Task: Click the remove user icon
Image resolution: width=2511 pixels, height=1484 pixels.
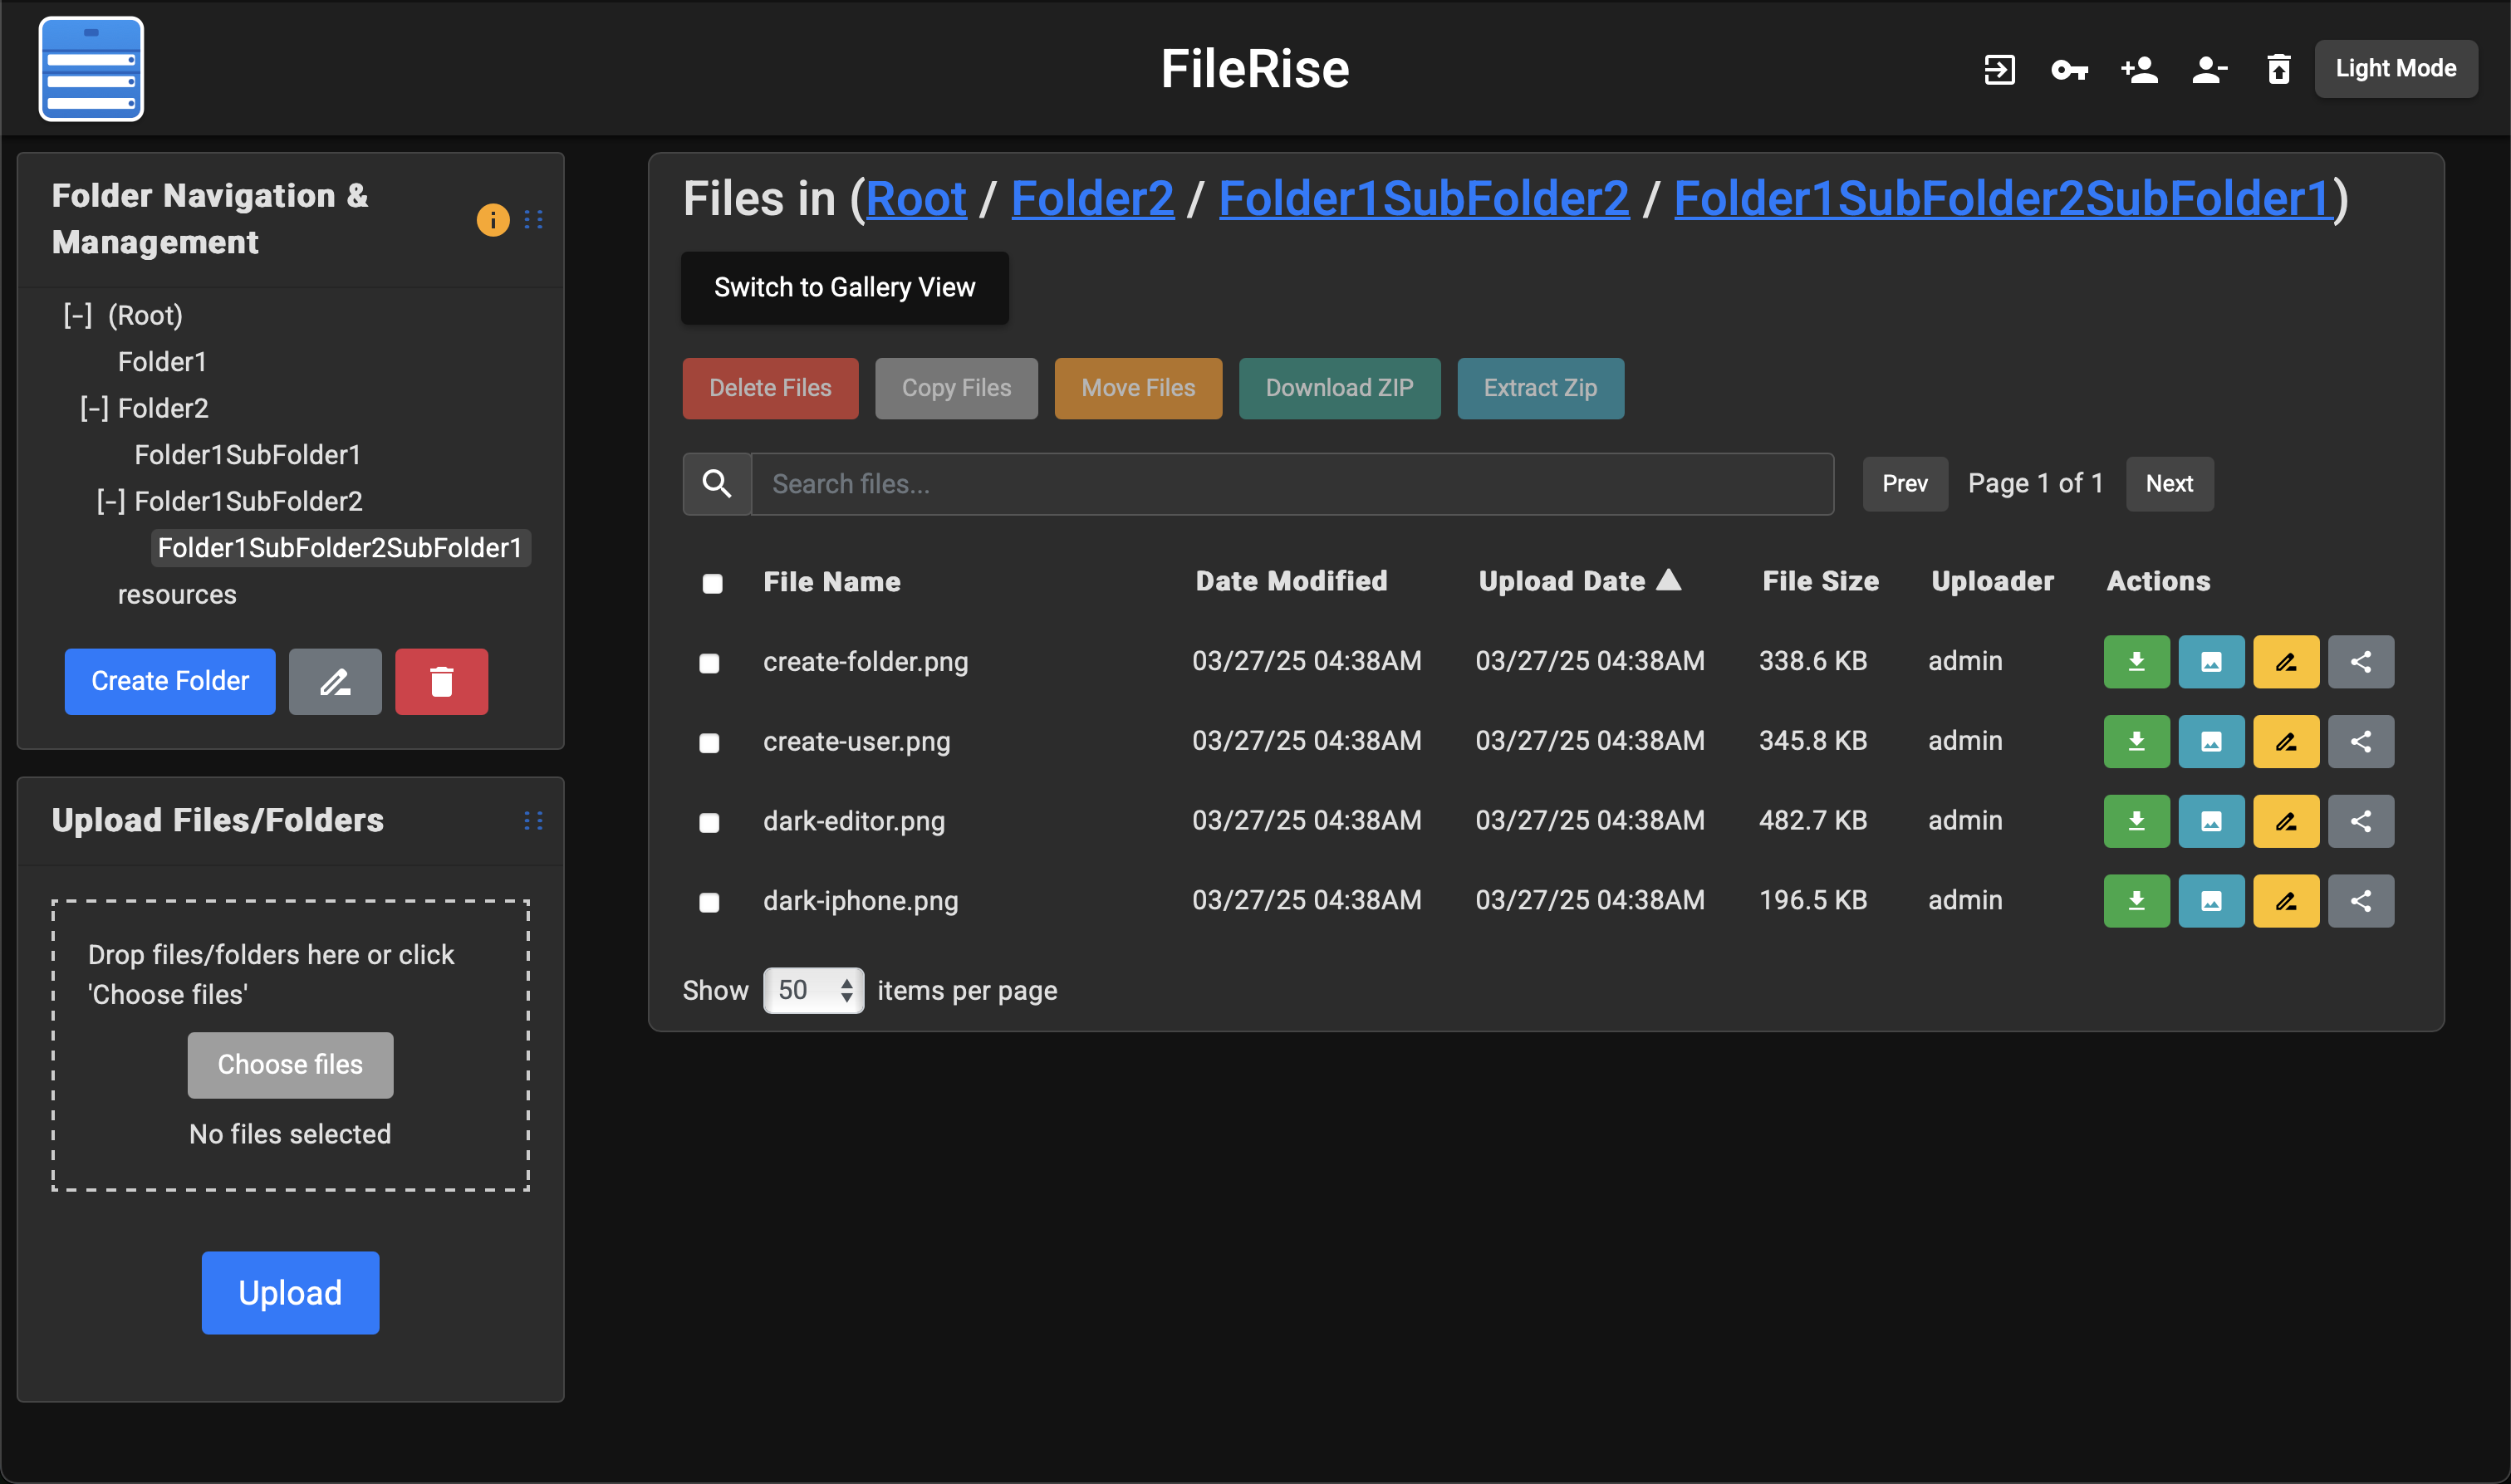Action: 2209,69
